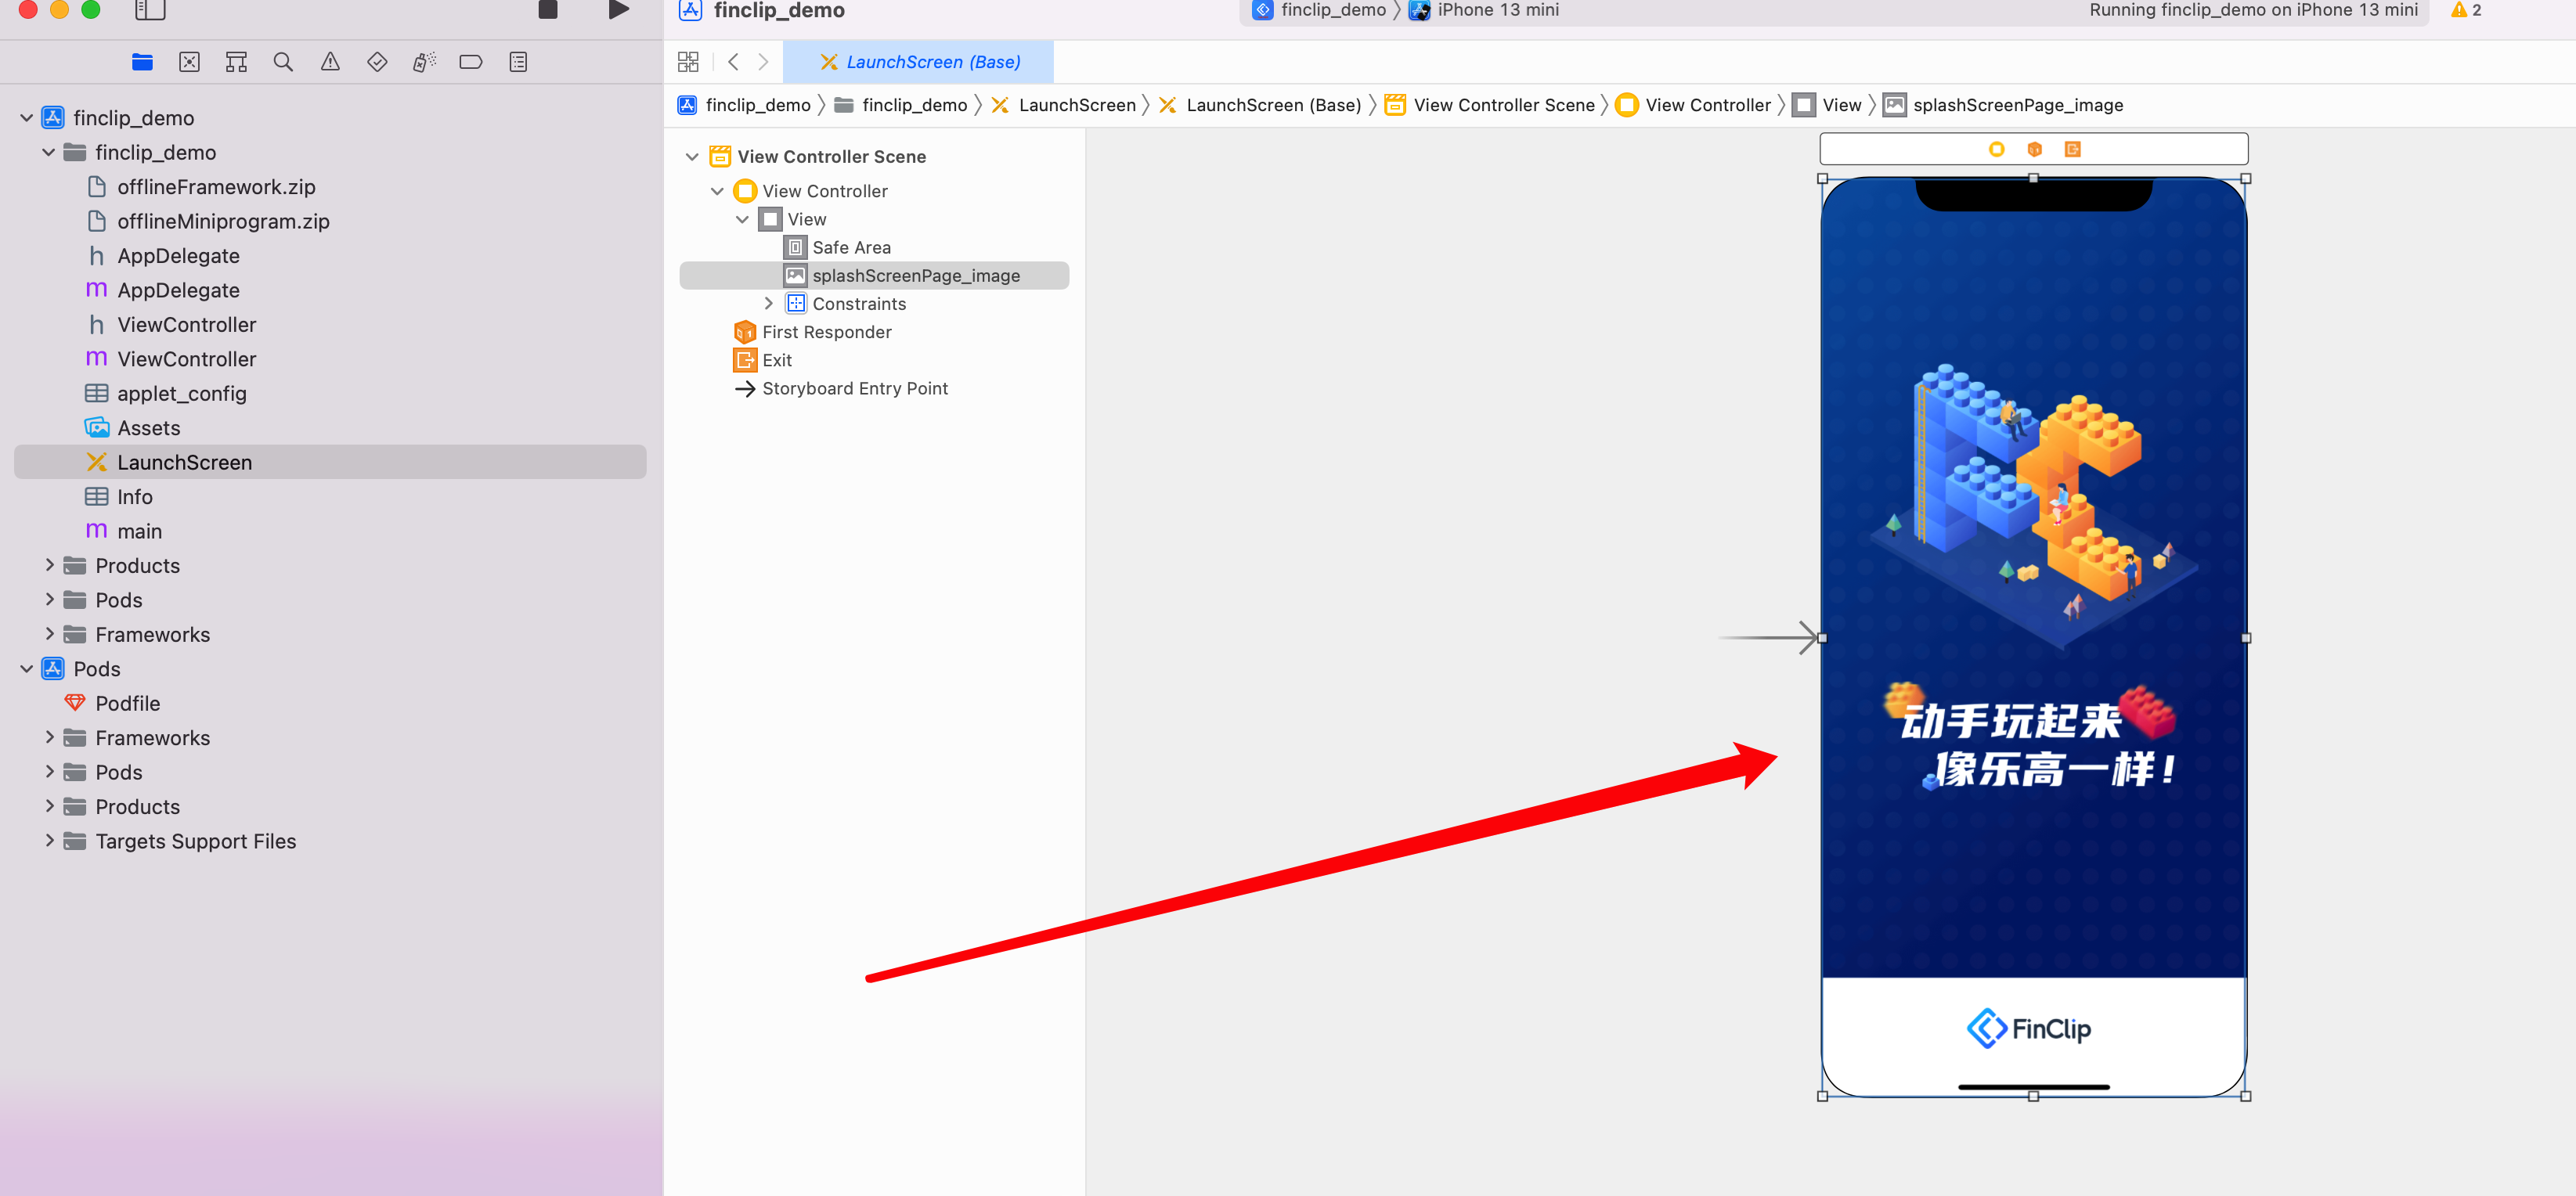Image resolution: width=2576 pixels, height=1196 pixels.
Task: Expand the Targets Support Files folder
Action: [49, 841]
